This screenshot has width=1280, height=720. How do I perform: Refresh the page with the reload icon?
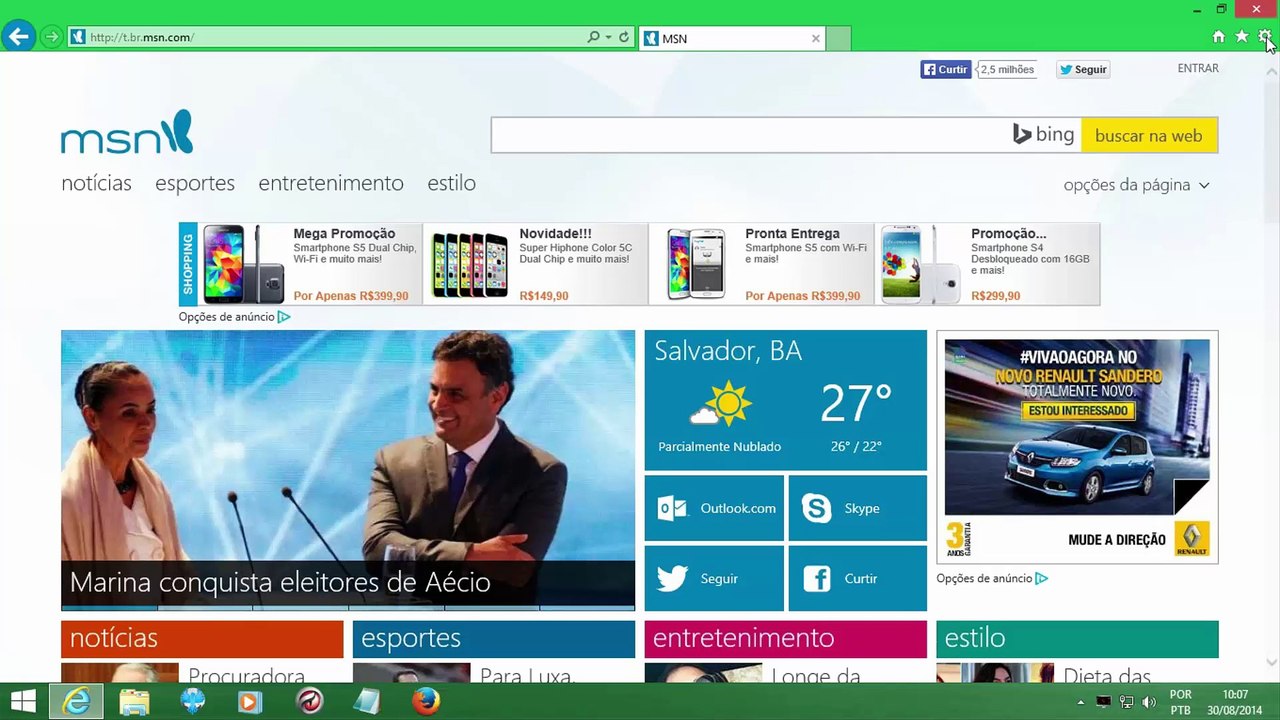[x=624, y=37]
